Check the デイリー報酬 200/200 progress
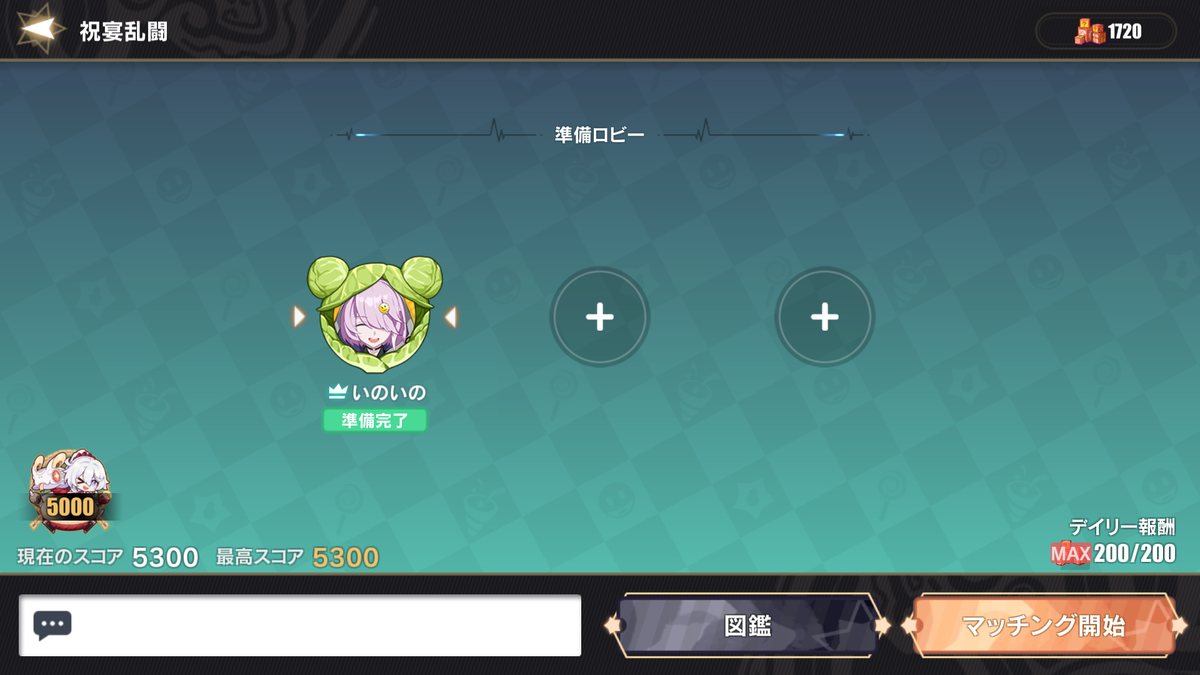 pyautogui.click(x=1113, y=541)
